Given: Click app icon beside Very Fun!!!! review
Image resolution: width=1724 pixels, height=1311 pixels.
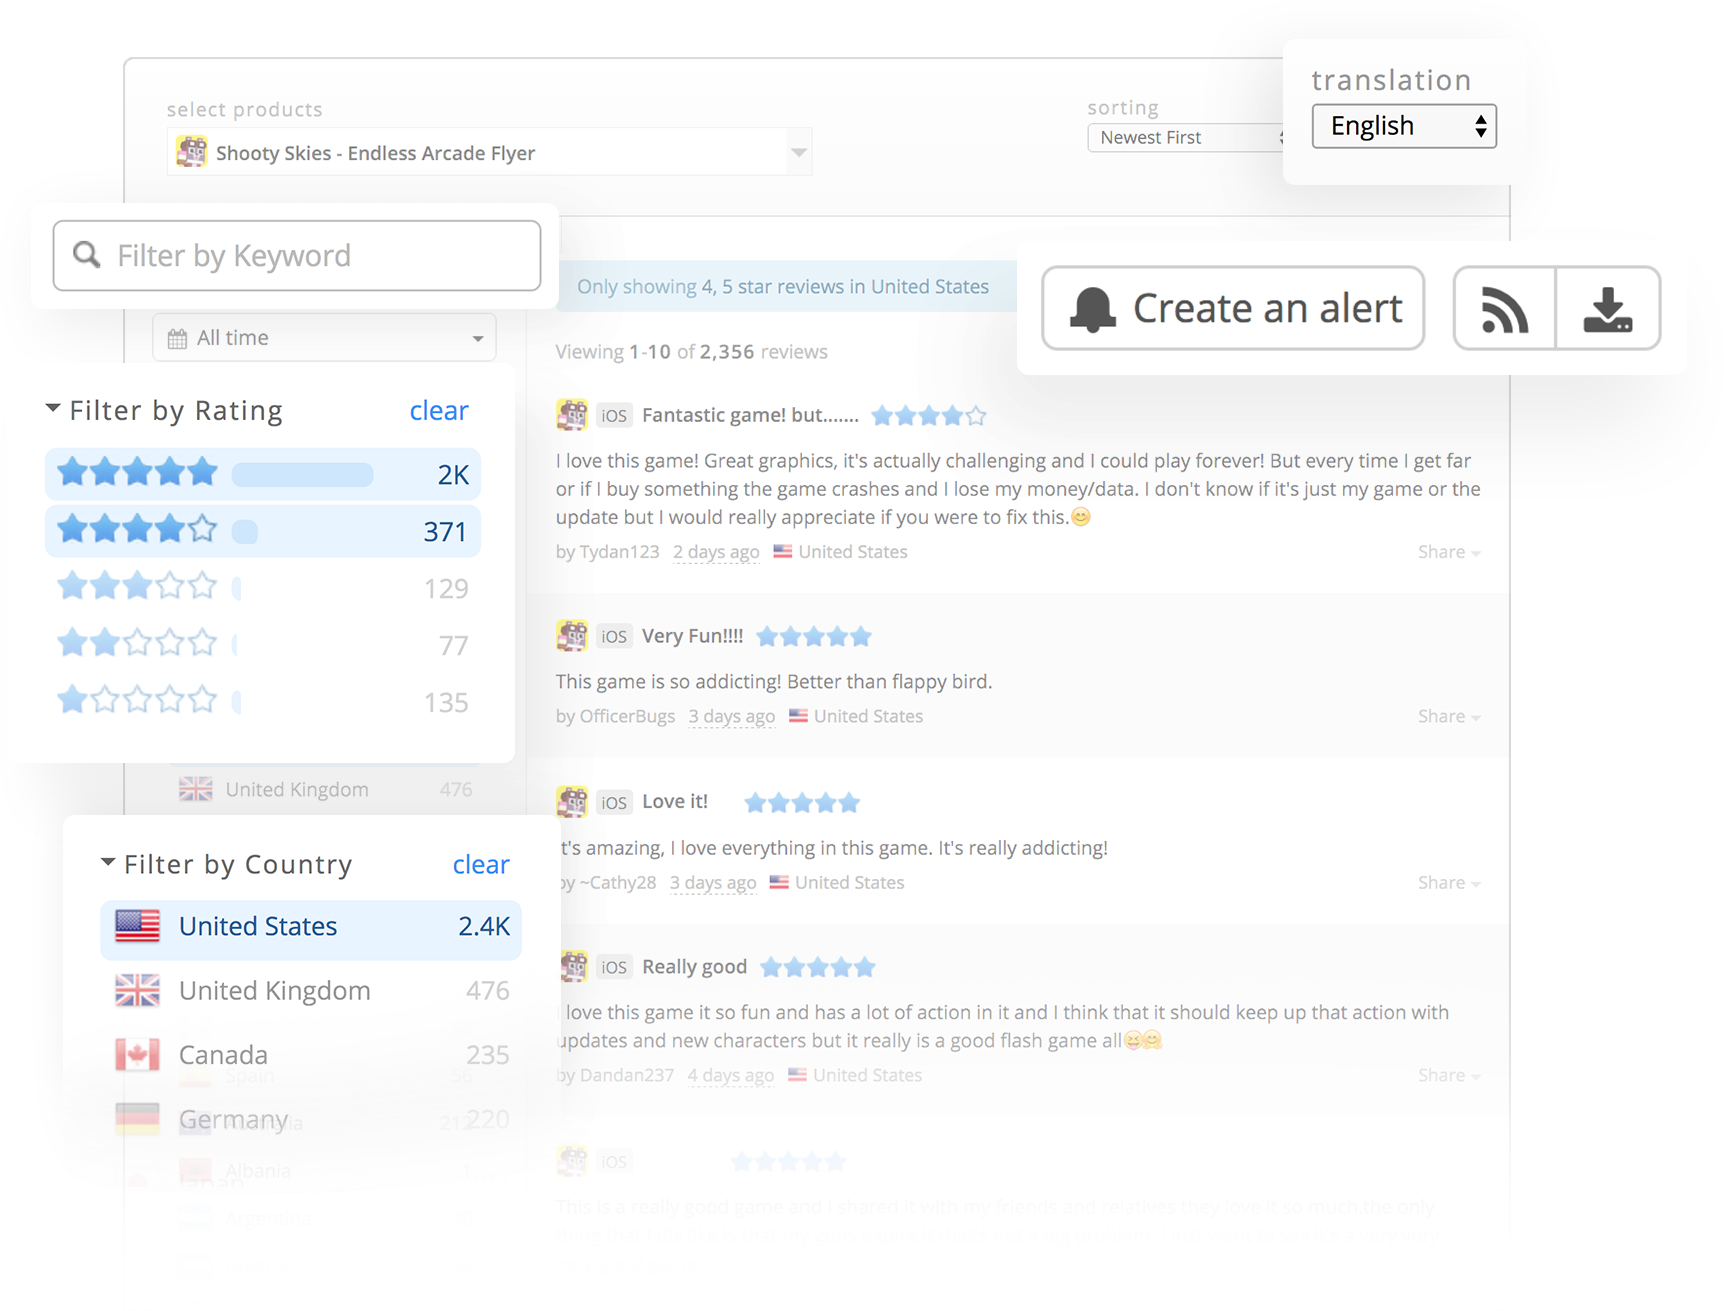Looking at the screenshot, I should [x=572, y=635].
